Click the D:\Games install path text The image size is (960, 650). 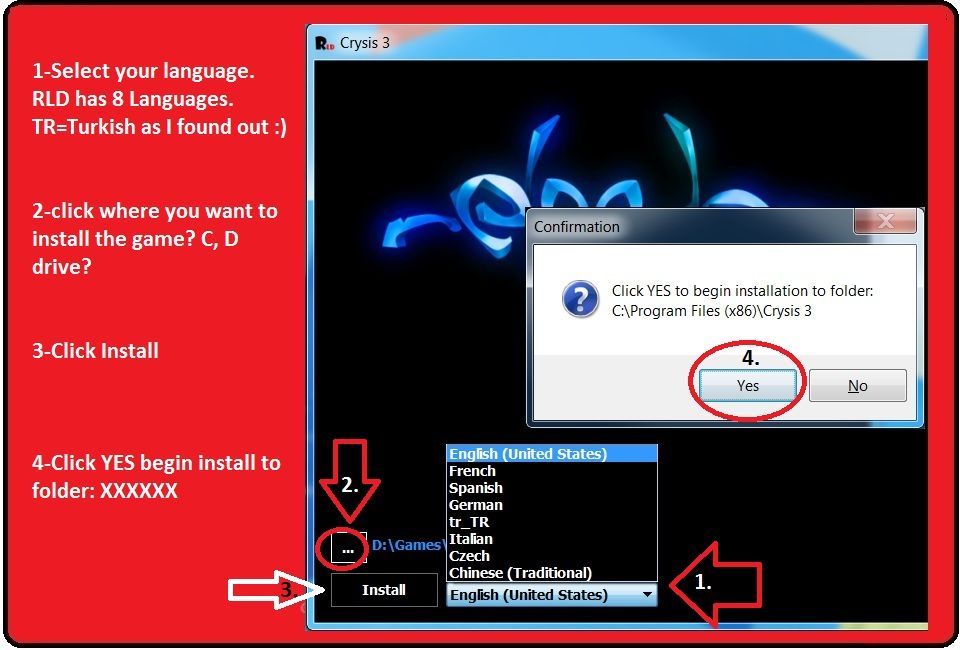pyautogui.click(x=408, y=545)
